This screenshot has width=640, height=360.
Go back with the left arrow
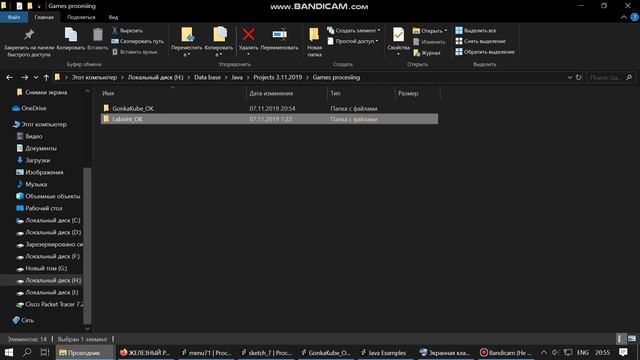(9, 77)
